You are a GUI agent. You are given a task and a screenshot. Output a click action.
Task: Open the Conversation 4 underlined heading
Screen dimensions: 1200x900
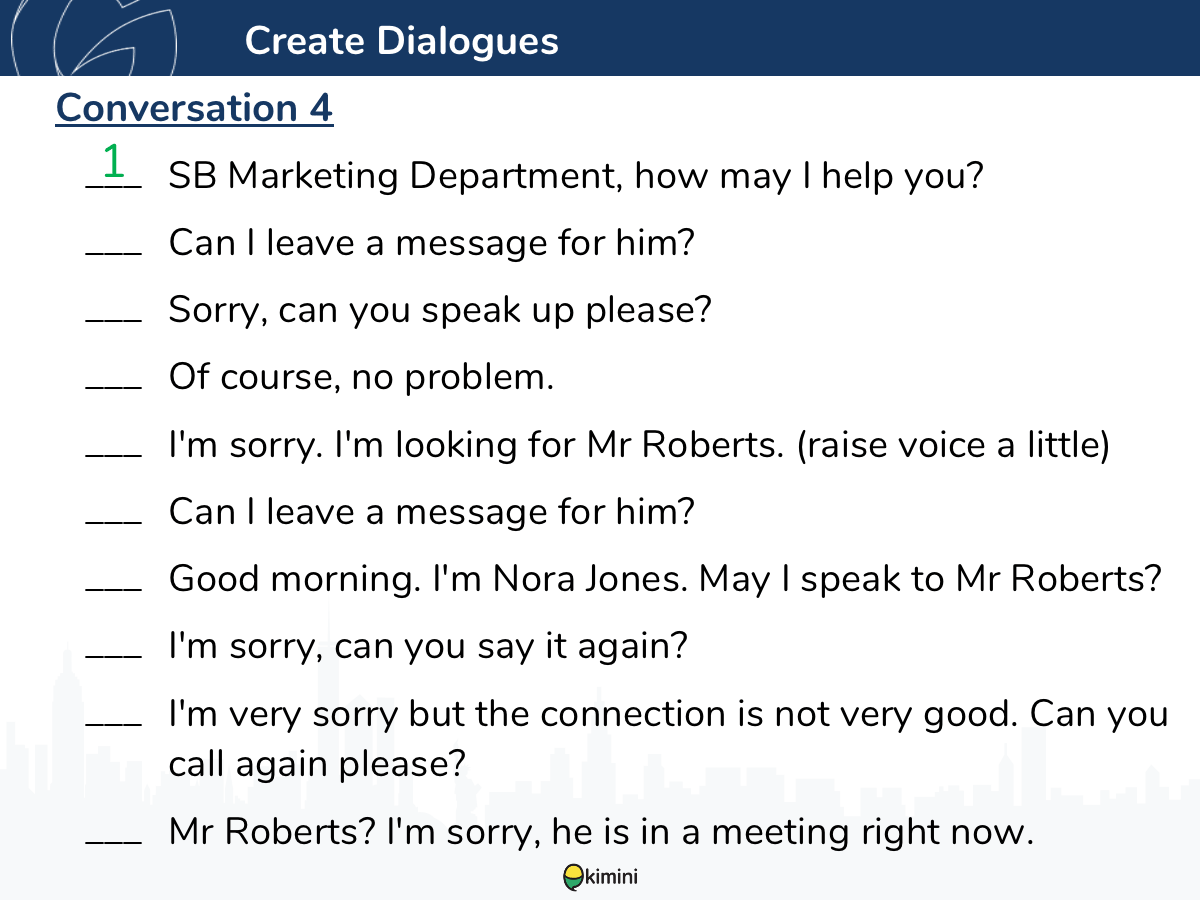(x=194, y=108)
